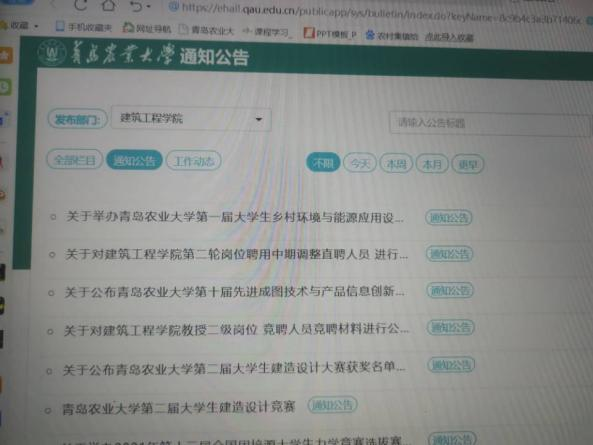Click the 通知公告 page header title
Screen dimensions: 593x445
click(x=214, y=57)
